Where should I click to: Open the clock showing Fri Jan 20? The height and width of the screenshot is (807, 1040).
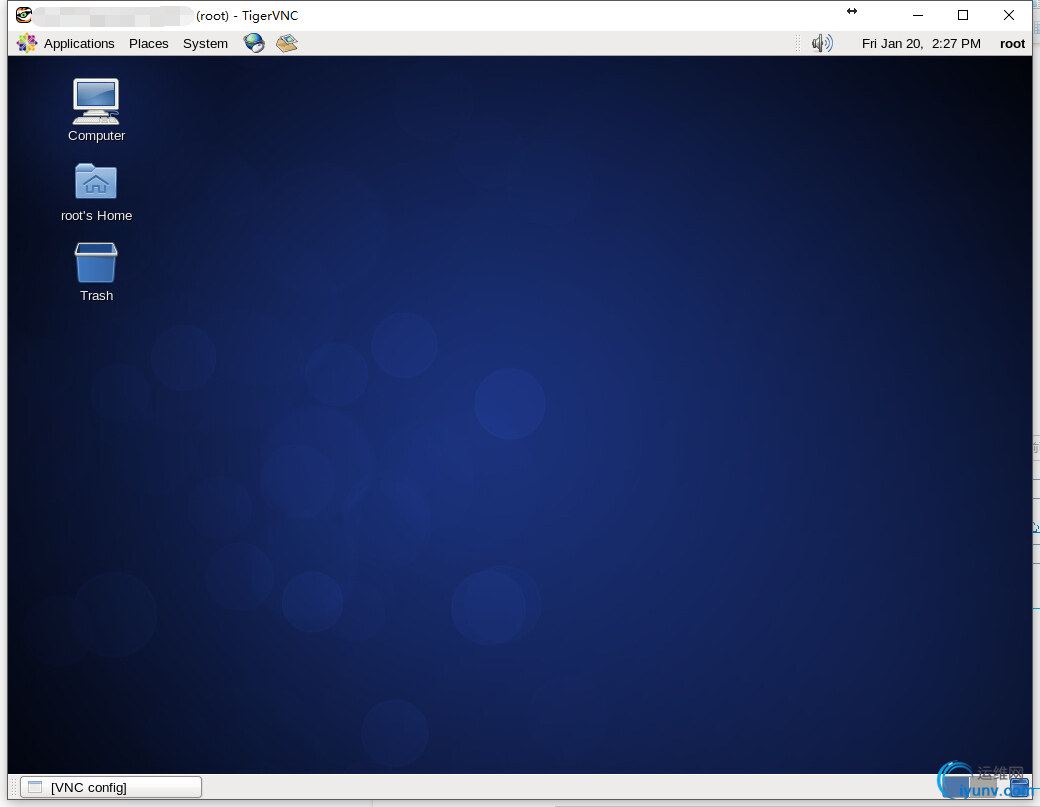921,44
